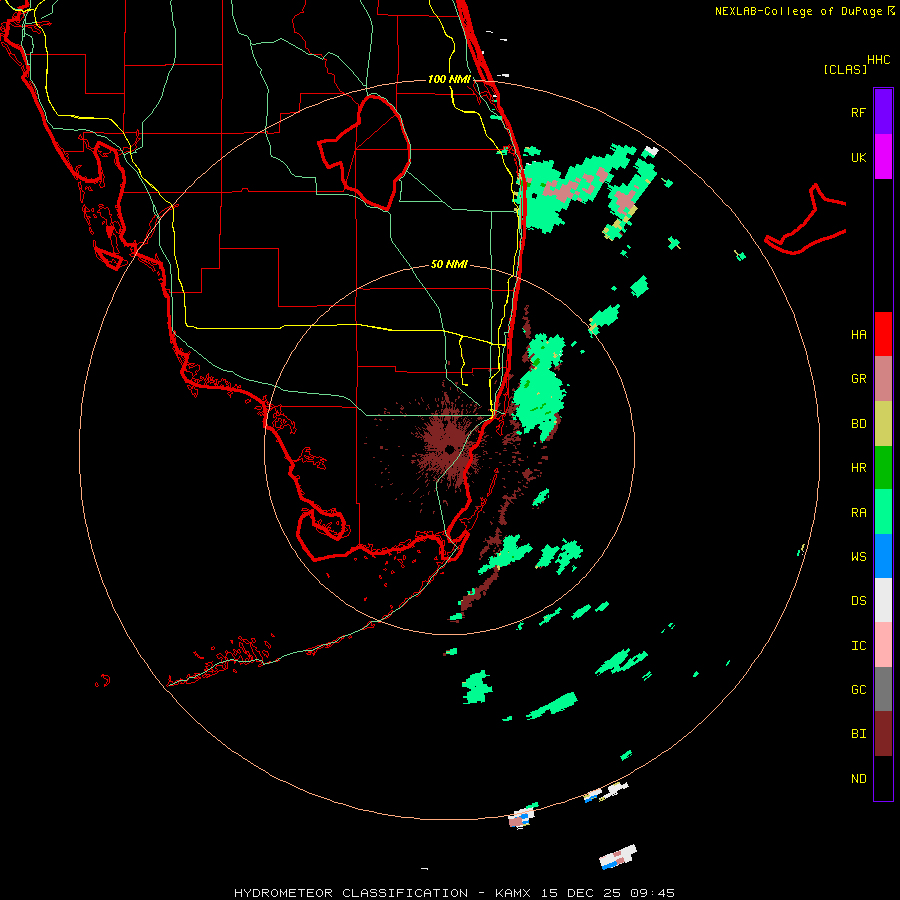Select the "HA" legend label
900x900 pixels.
click(x=858, y=335)
